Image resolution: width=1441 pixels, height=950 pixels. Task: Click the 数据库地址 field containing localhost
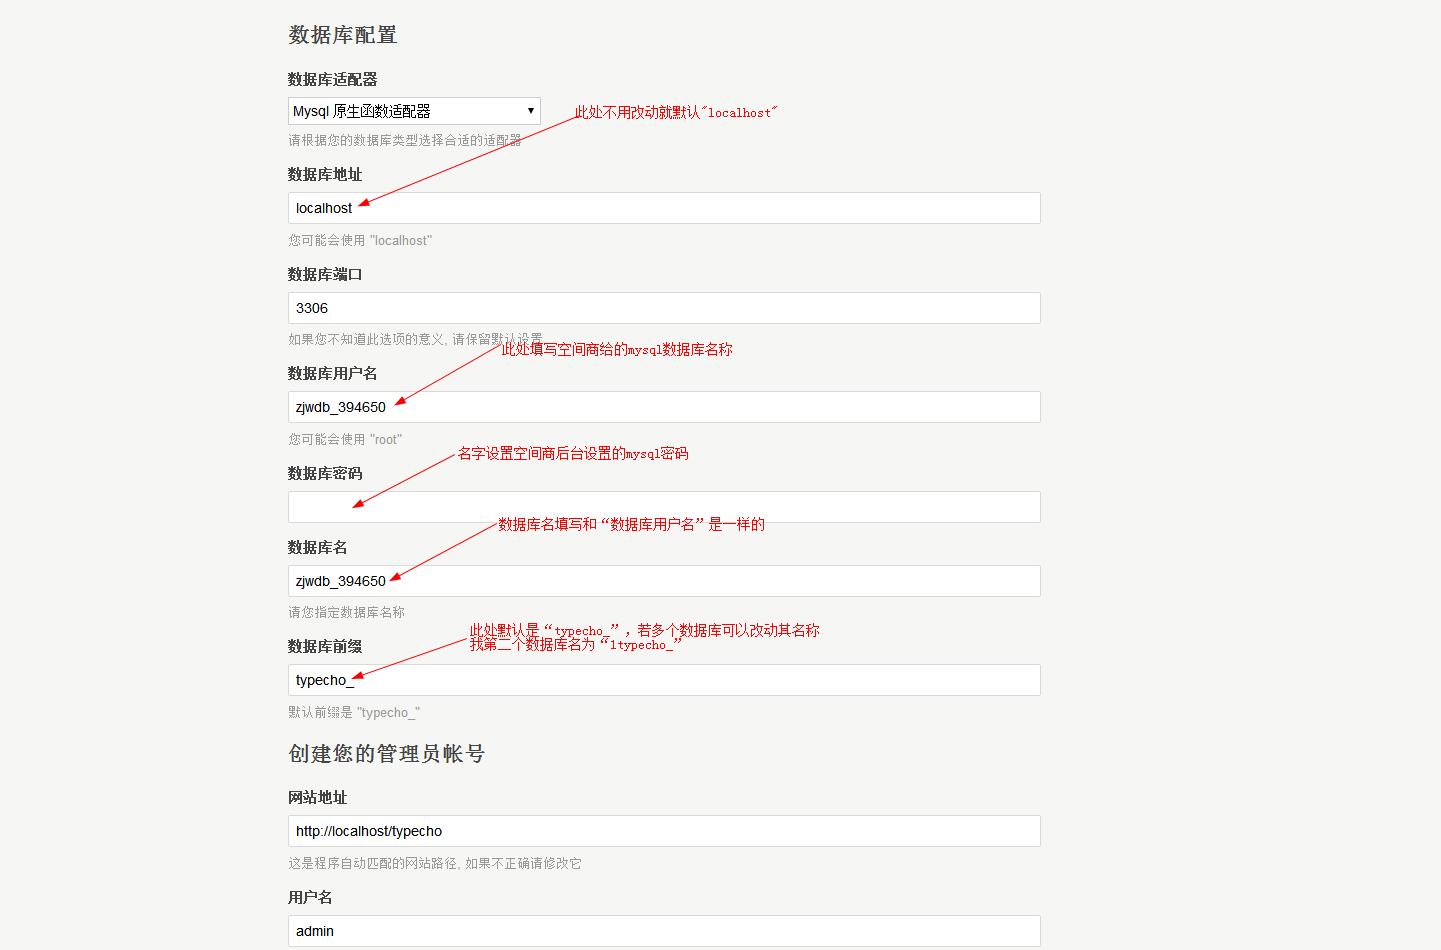pos(664,208)
